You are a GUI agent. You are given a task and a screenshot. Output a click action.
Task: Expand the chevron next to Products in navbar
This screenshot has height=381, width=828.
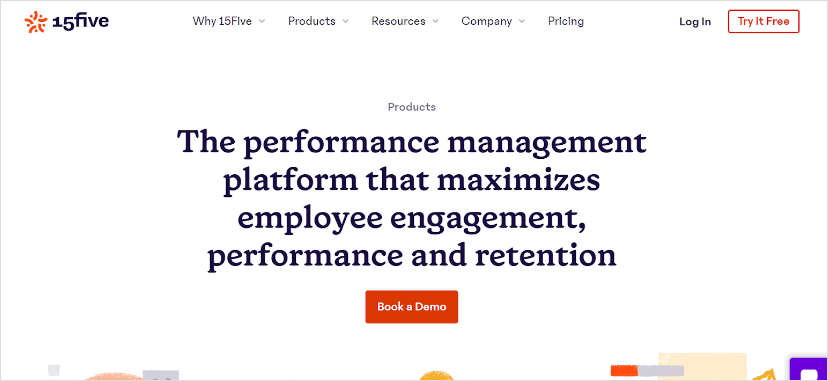pos(345,22)
